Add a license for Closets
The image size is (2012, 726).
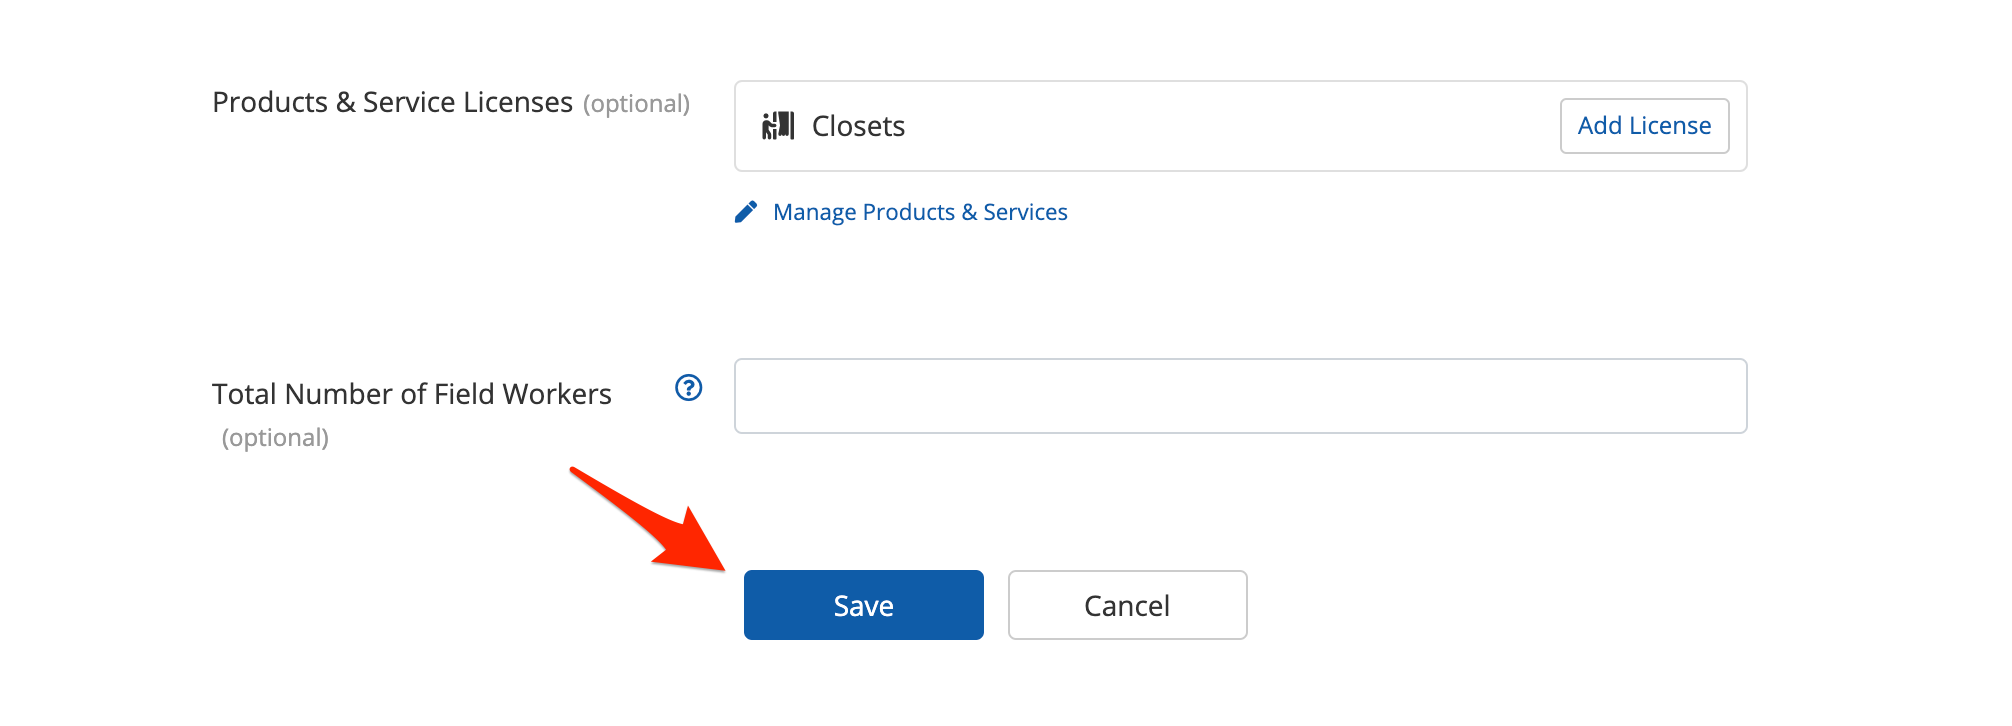coord(1644,126)
